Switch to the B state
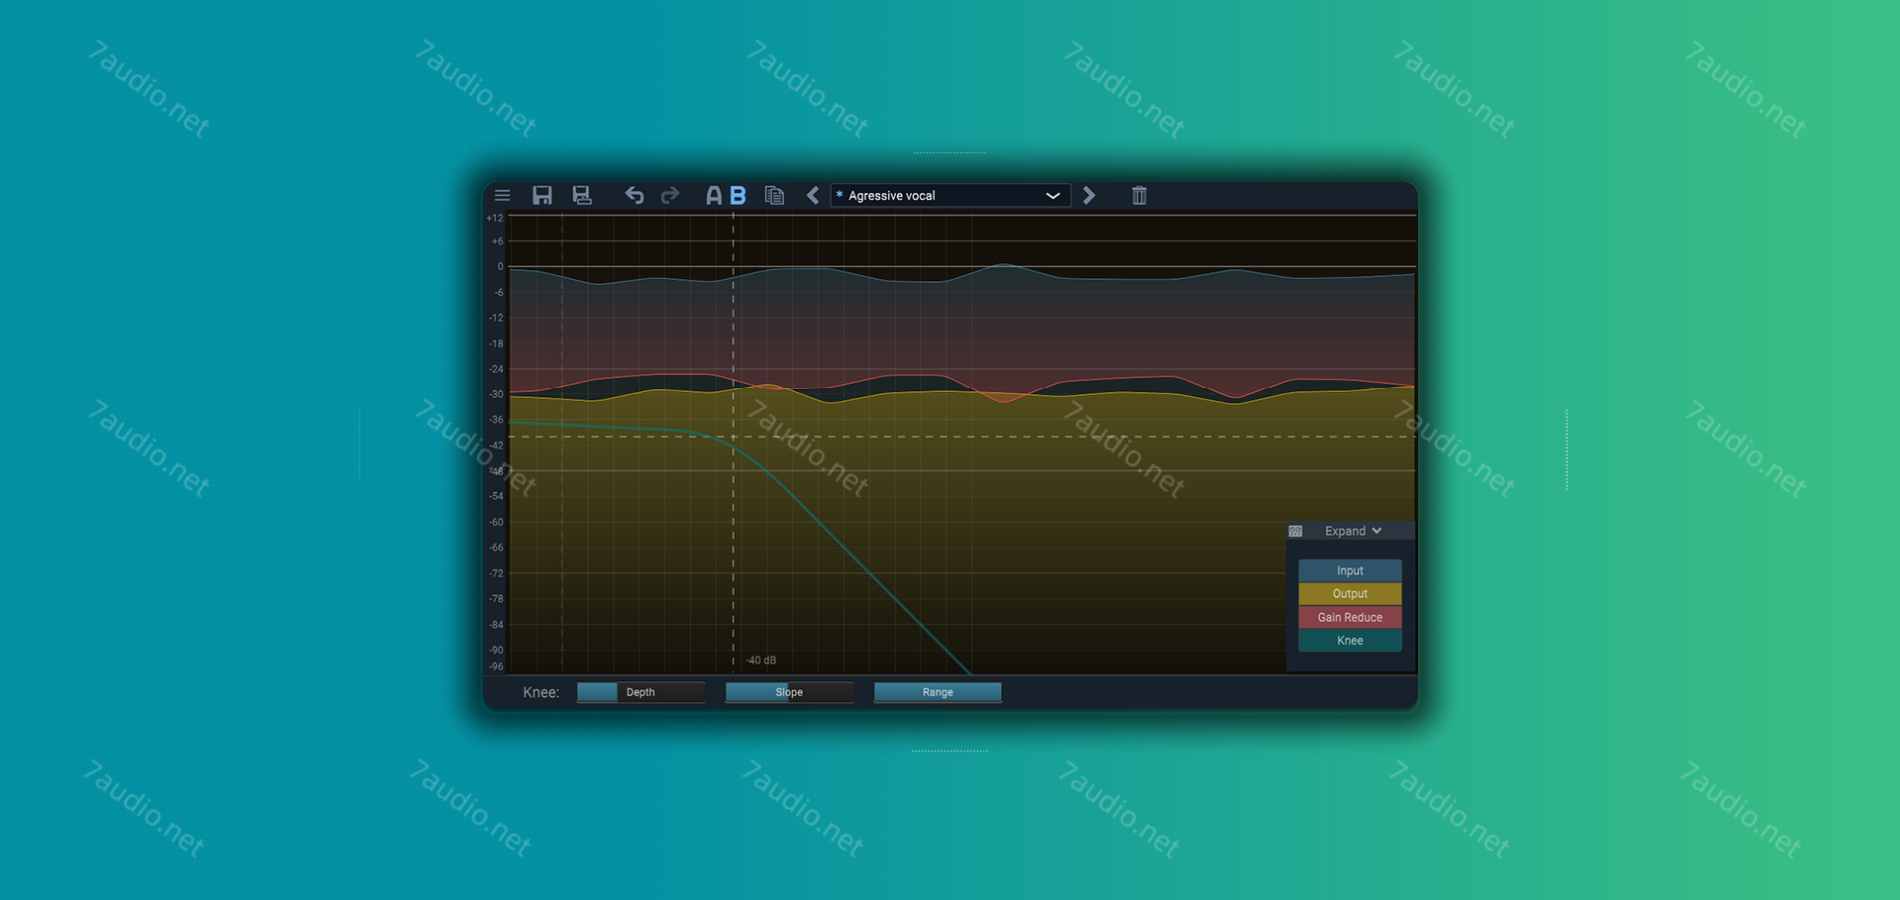1900x900 pixels. tap(738, 195)
